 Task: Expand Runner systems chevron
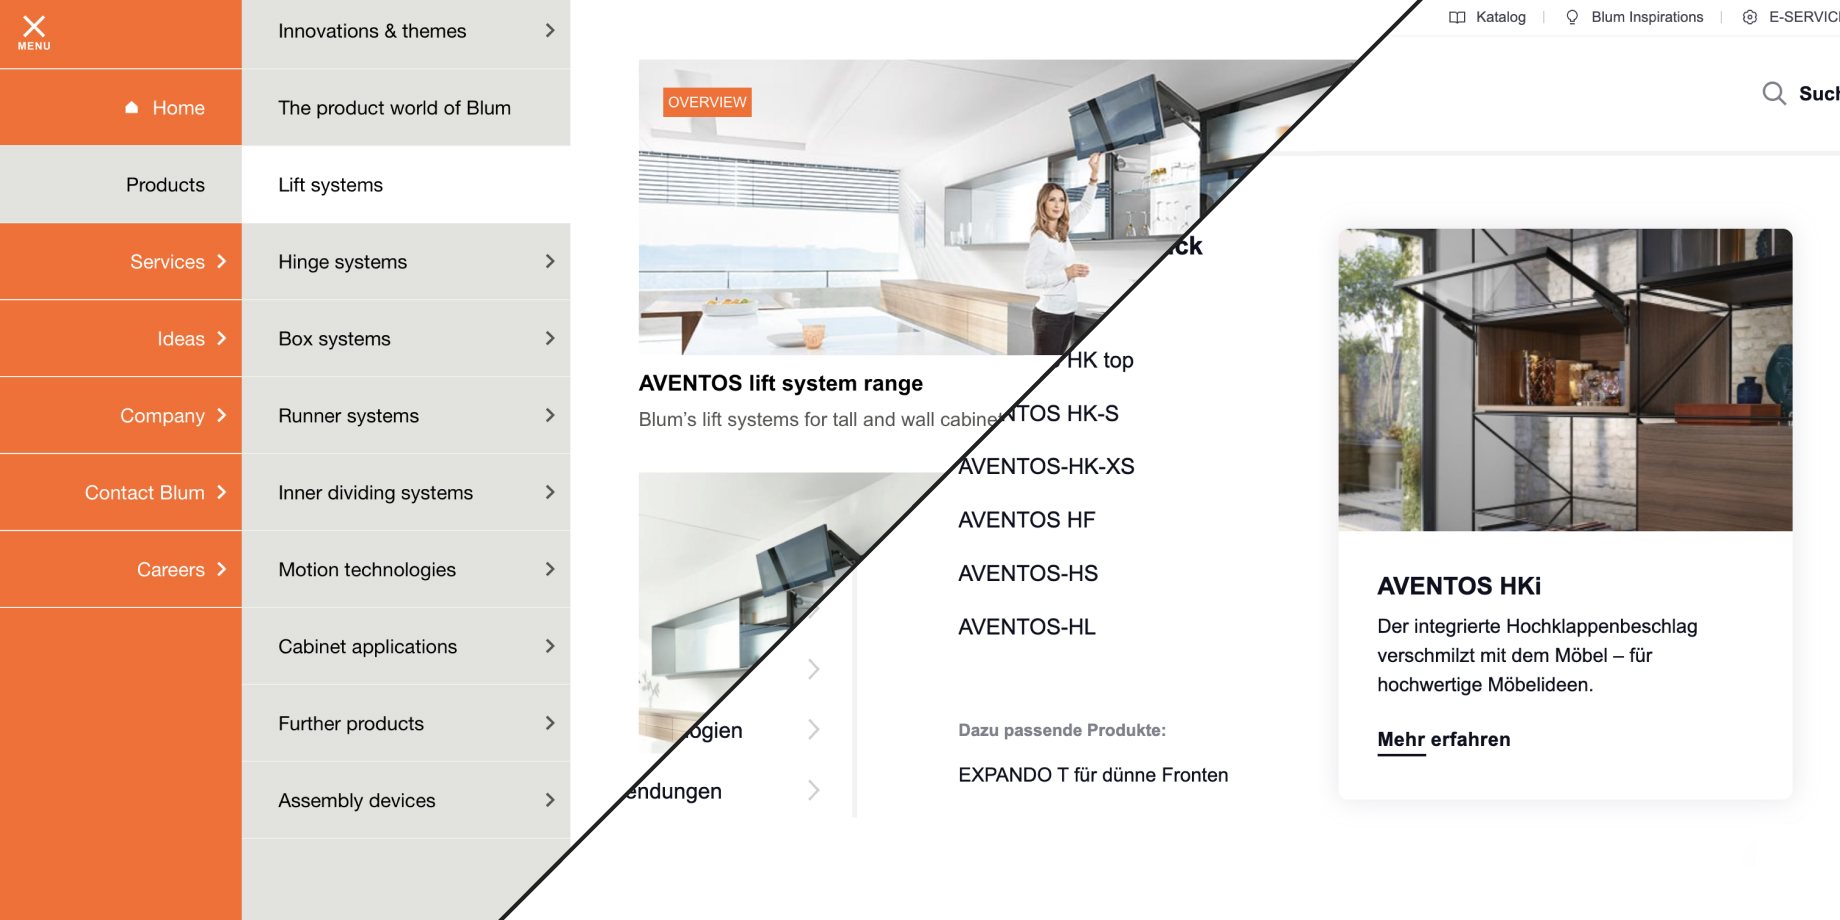[550, 415]
